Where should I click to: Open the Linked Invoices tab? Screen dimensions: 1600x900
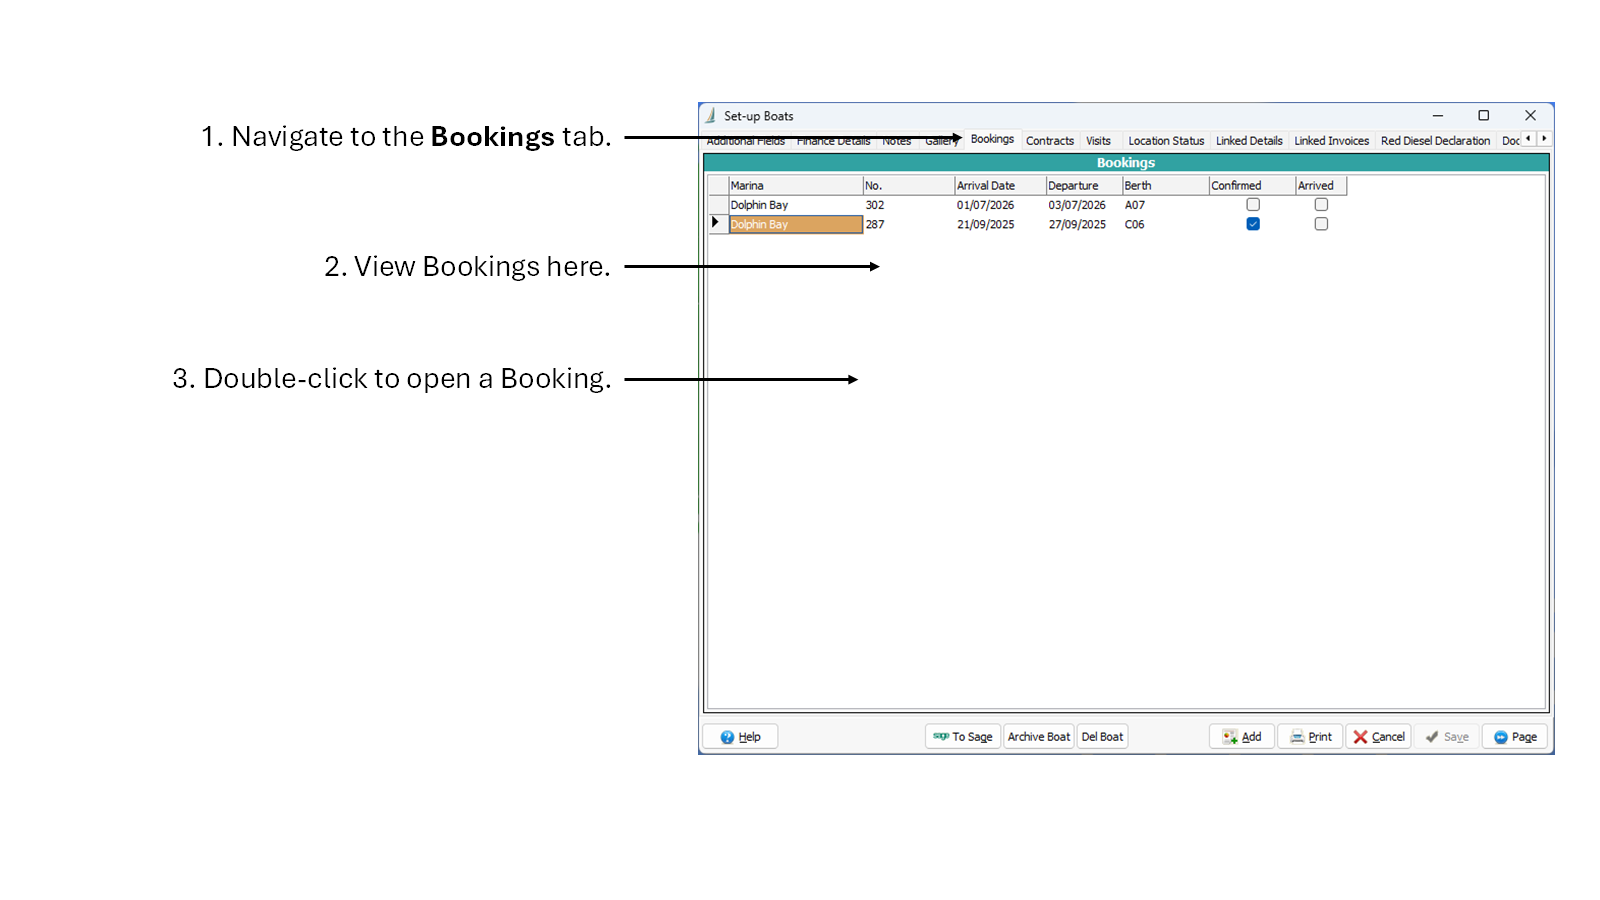[1331, 141]
